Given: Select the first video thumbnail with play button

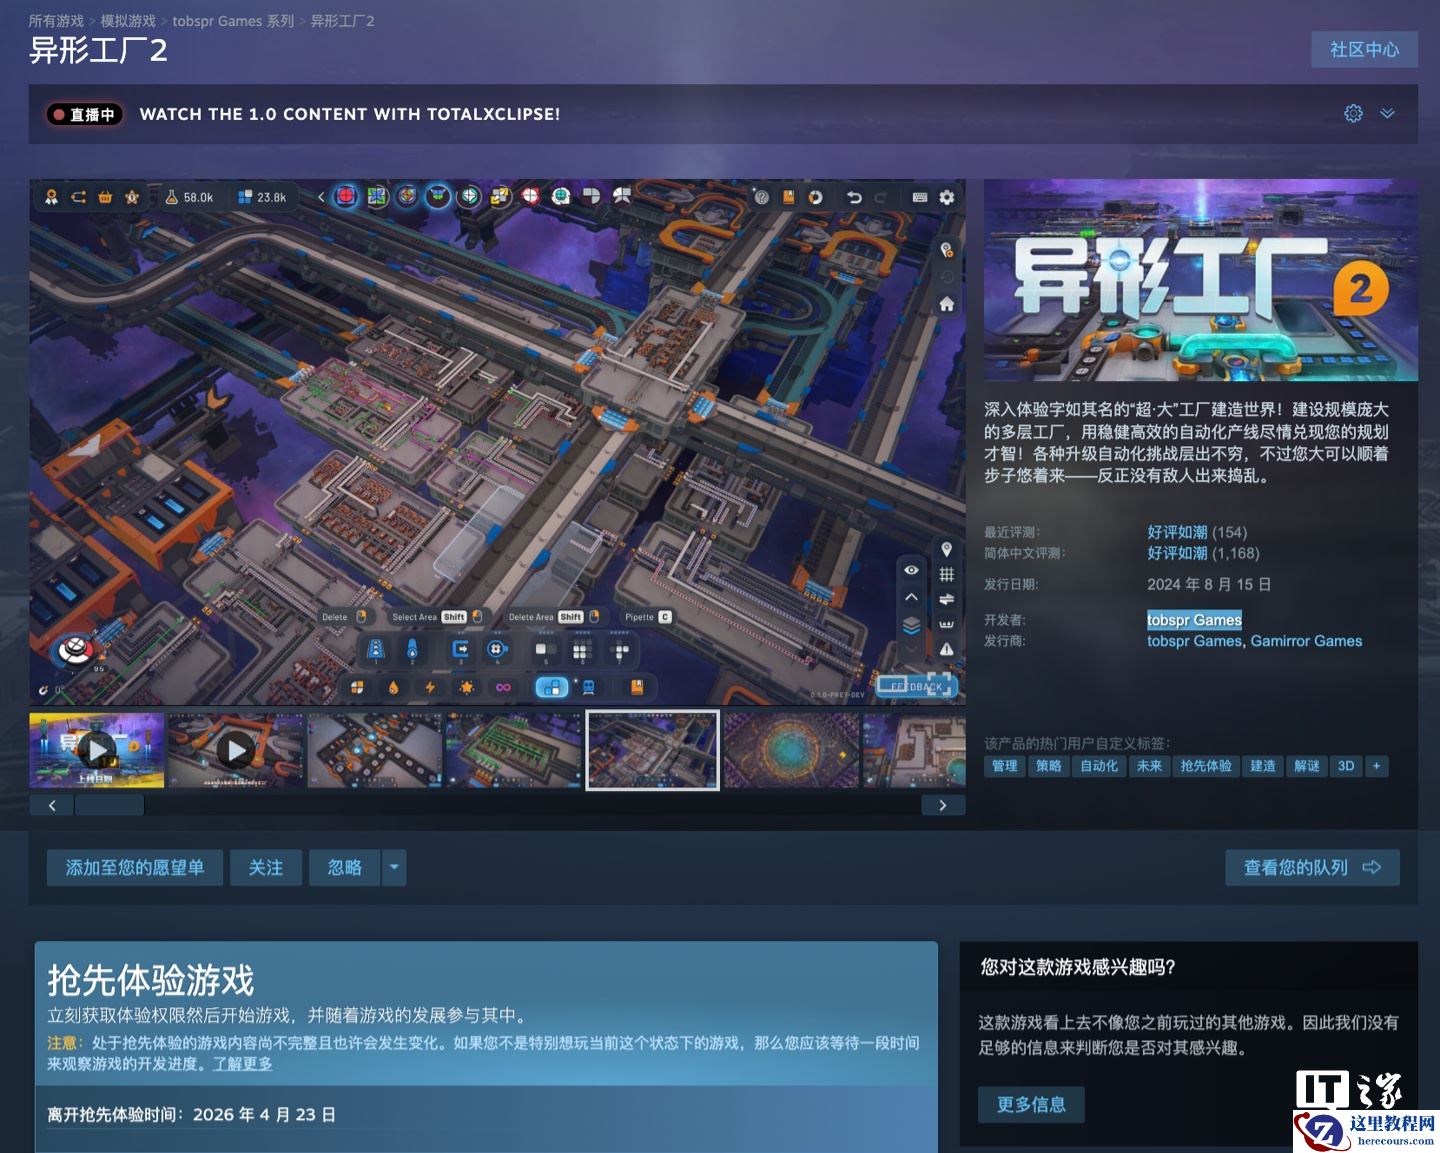Looking at the screenshot, I should tap(96, 750).
